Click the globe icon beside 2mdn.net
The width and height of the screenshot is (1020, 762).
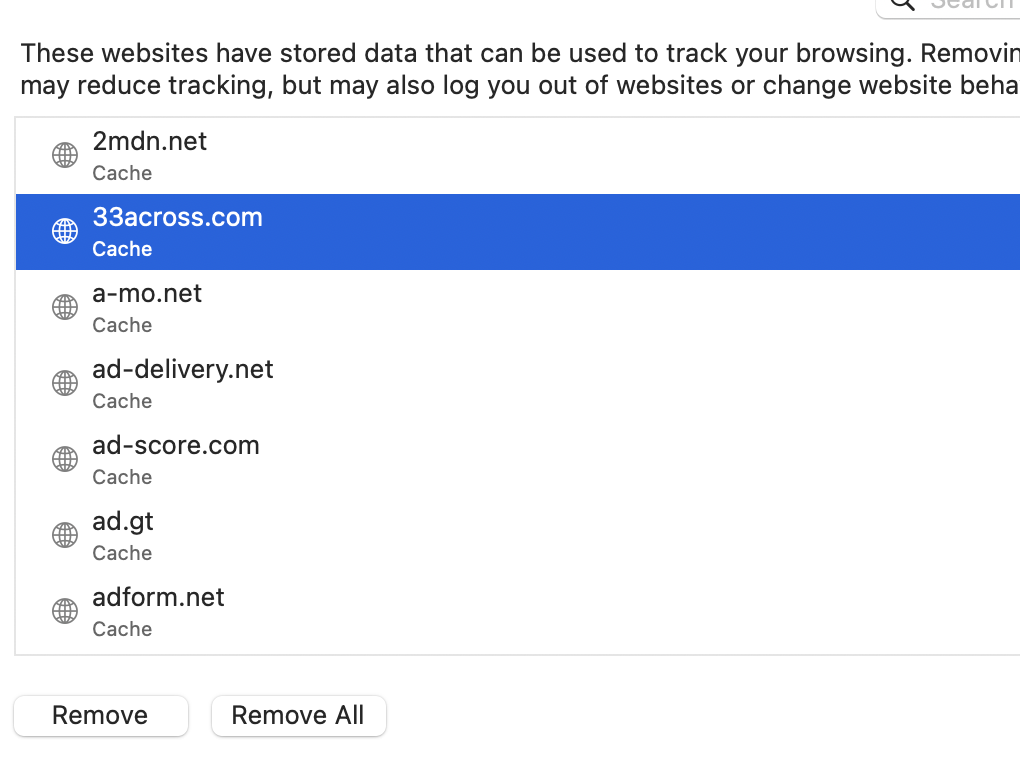[65, 155]
